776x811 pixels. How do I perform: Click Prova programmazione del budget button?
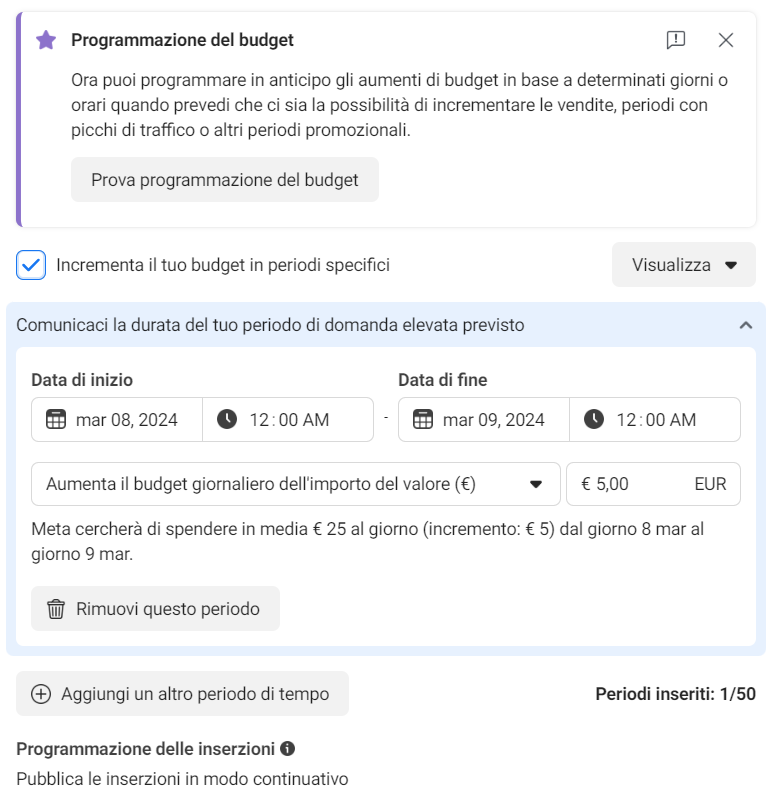pos(224,180)
